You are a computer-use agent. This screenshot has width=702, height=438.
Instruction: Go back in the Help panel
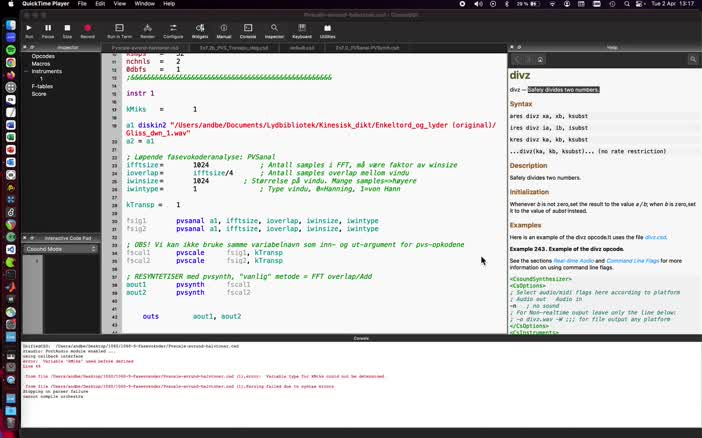(517, 60)
